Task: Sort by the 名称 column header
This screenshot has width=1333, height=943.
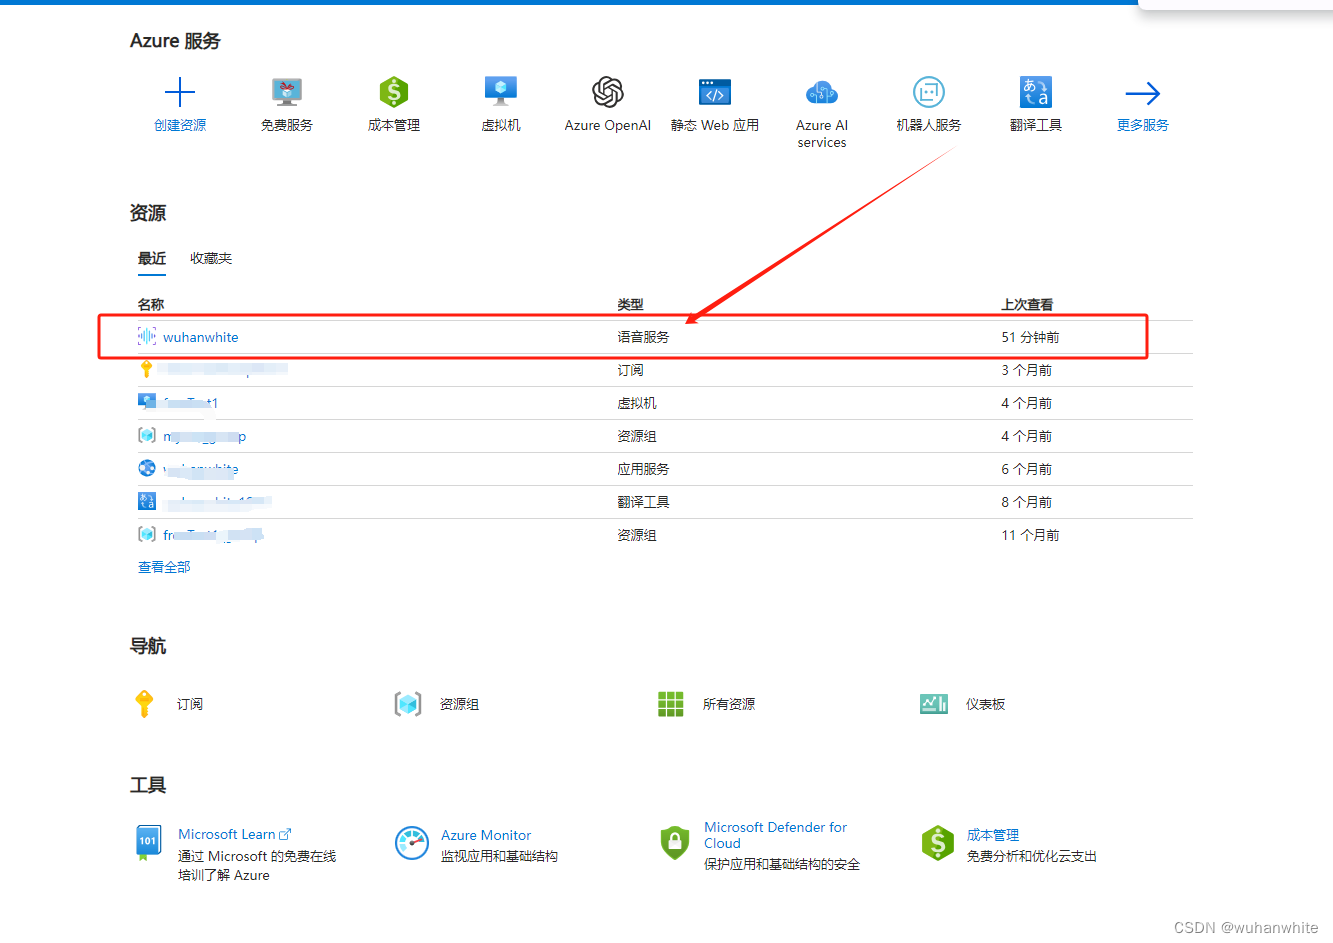Action: click(151, 304)
